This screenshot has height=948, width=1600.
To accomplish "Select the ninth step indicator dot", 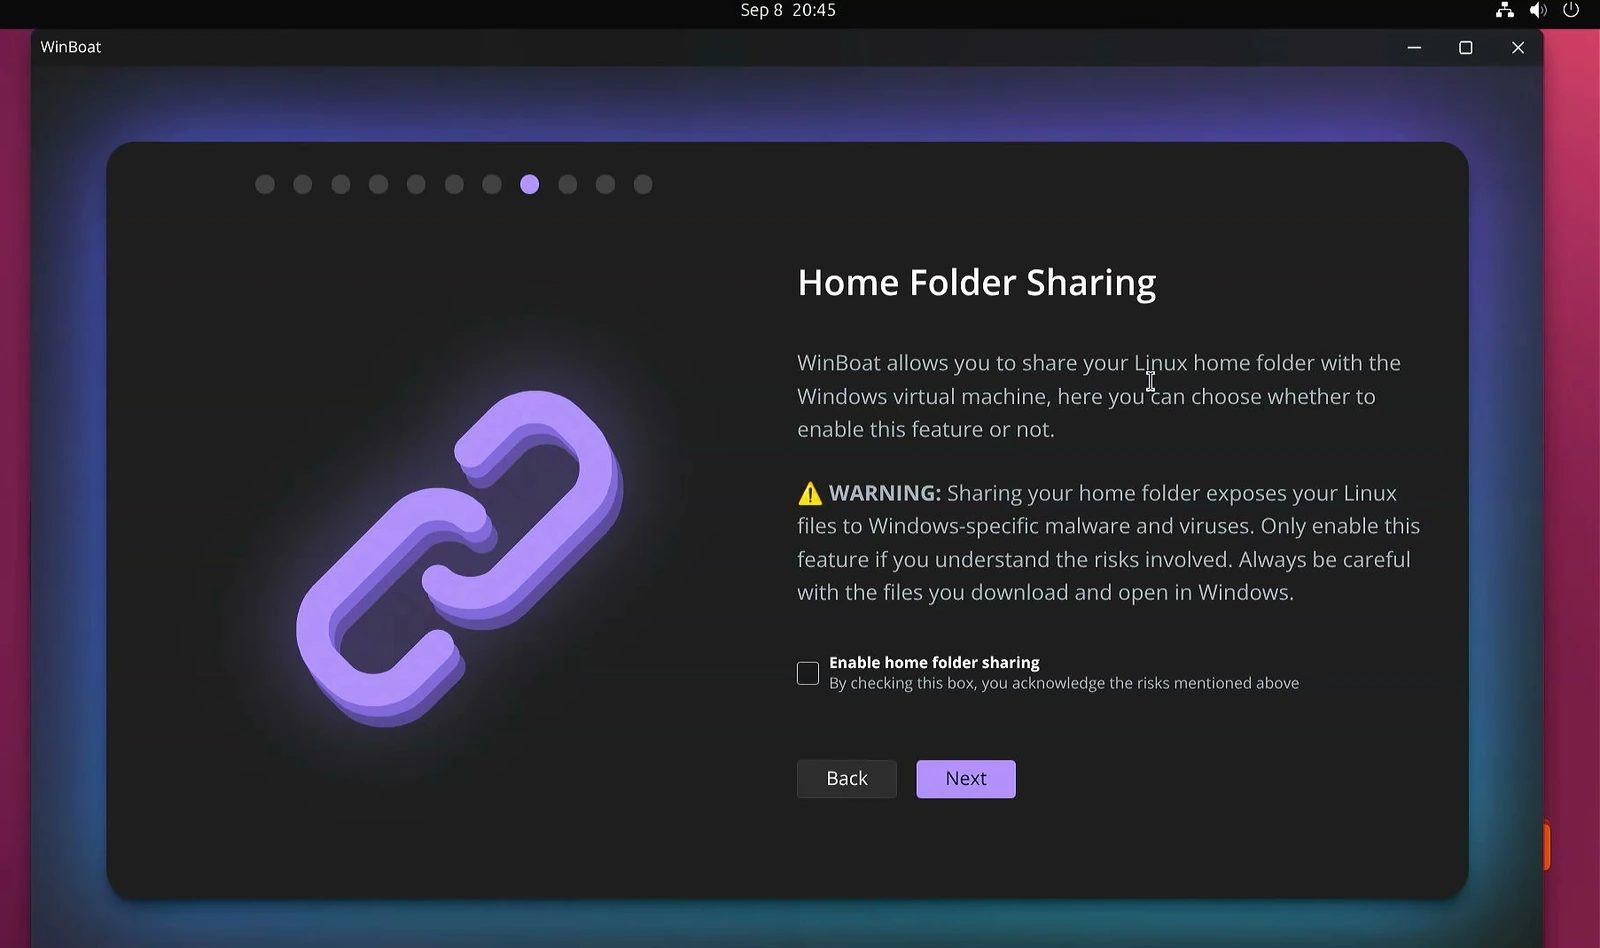I will point(568,184).
